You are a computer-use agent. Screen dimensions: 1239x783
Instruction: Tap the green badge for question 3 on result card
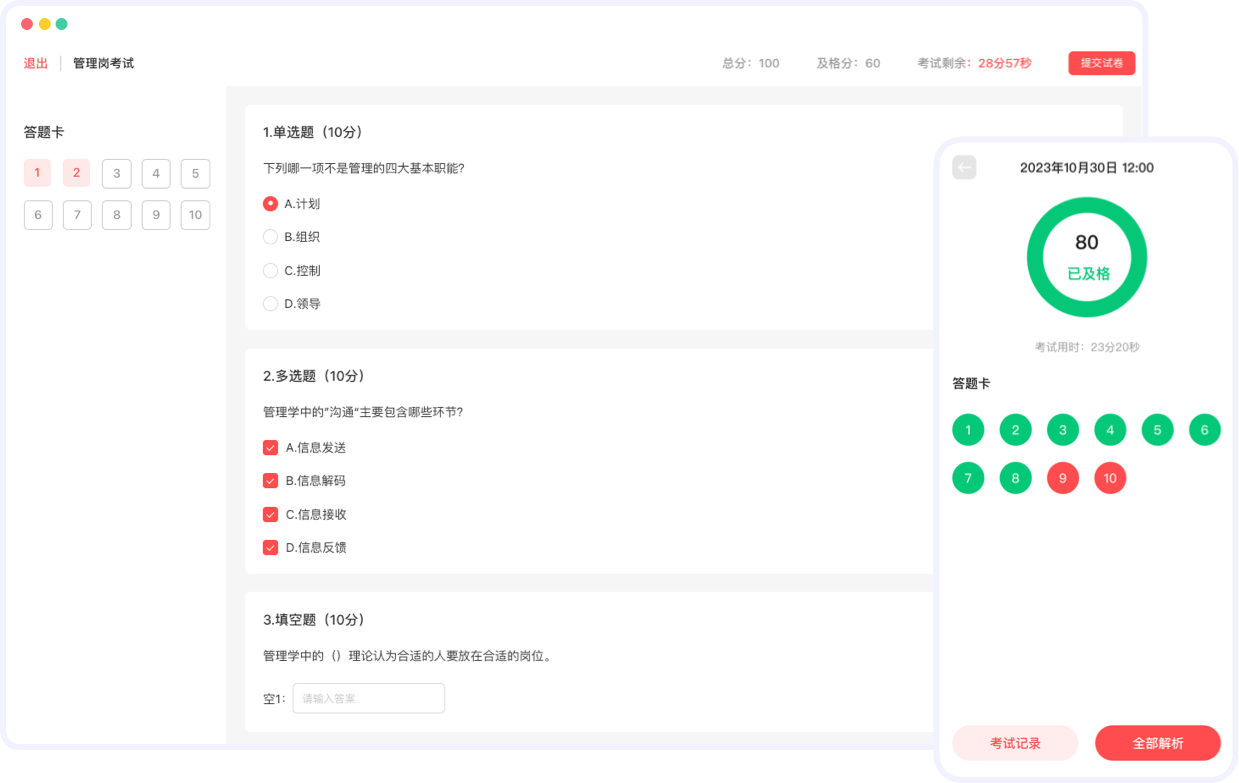coord(1062,429)
